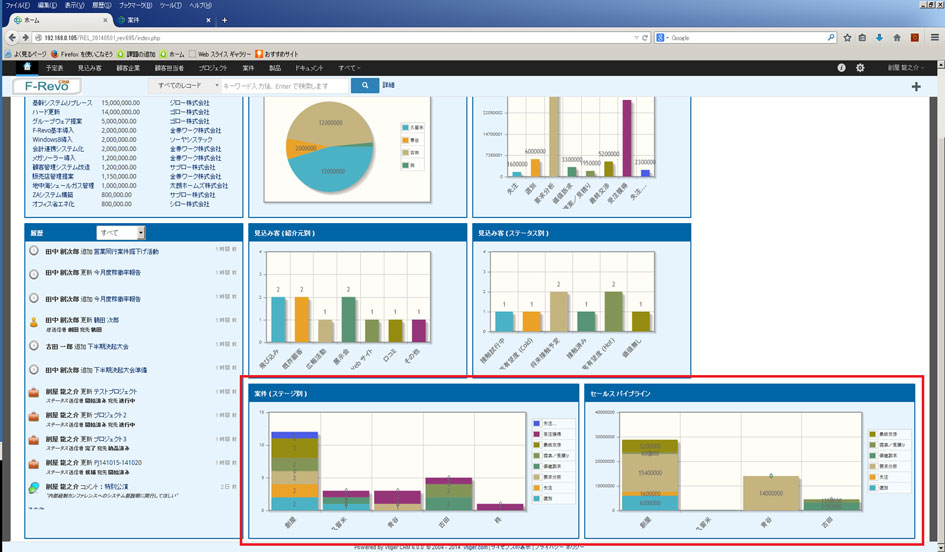Click よく見るページ bookmark
Viewport: 945px width, 552px height.
25,54
